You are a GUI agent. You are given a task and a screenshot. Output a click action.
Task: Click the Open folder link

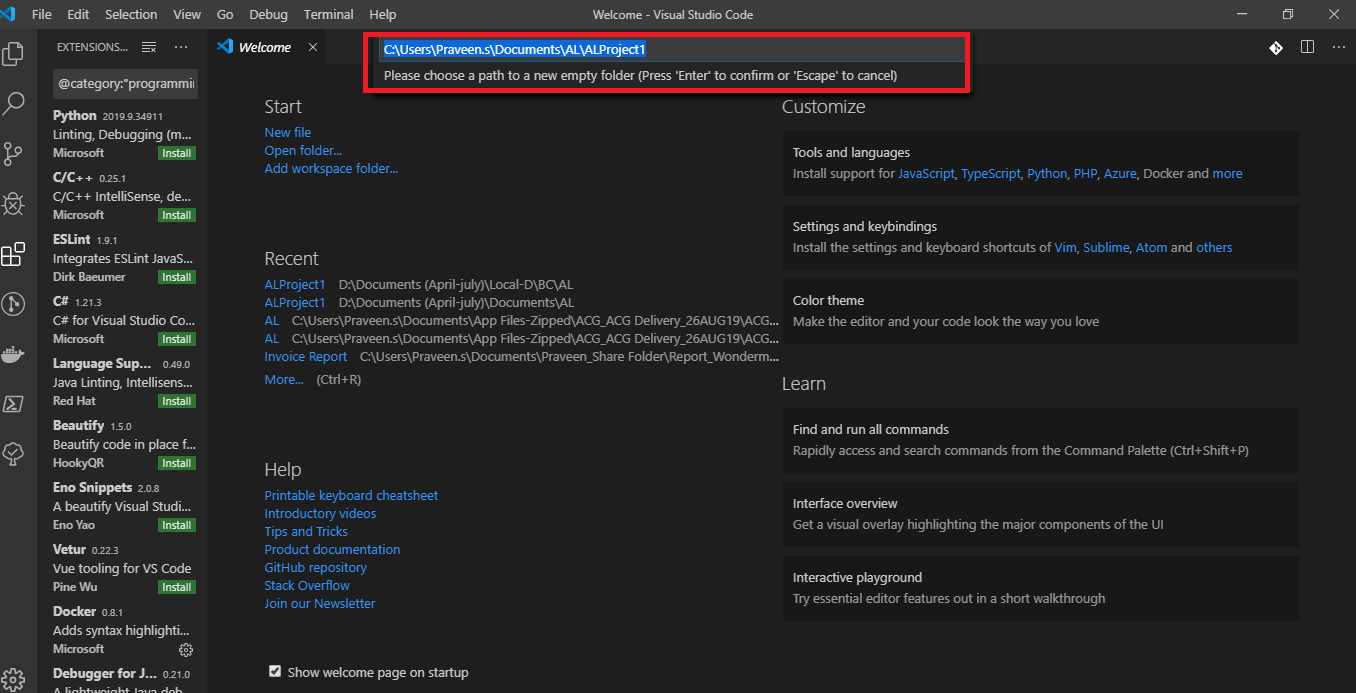coord(303,150)
